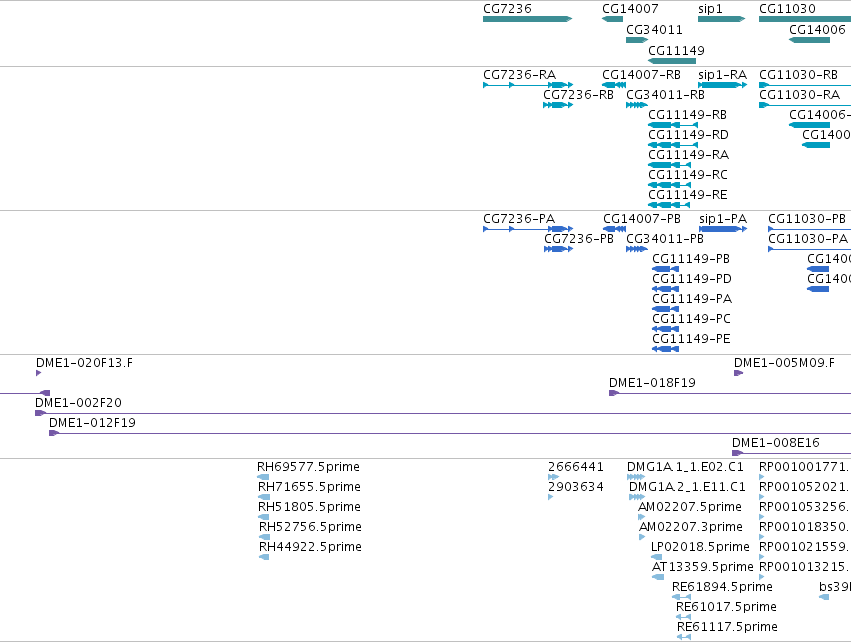Click the CG11149-RC transcript label

pos(688,175)
